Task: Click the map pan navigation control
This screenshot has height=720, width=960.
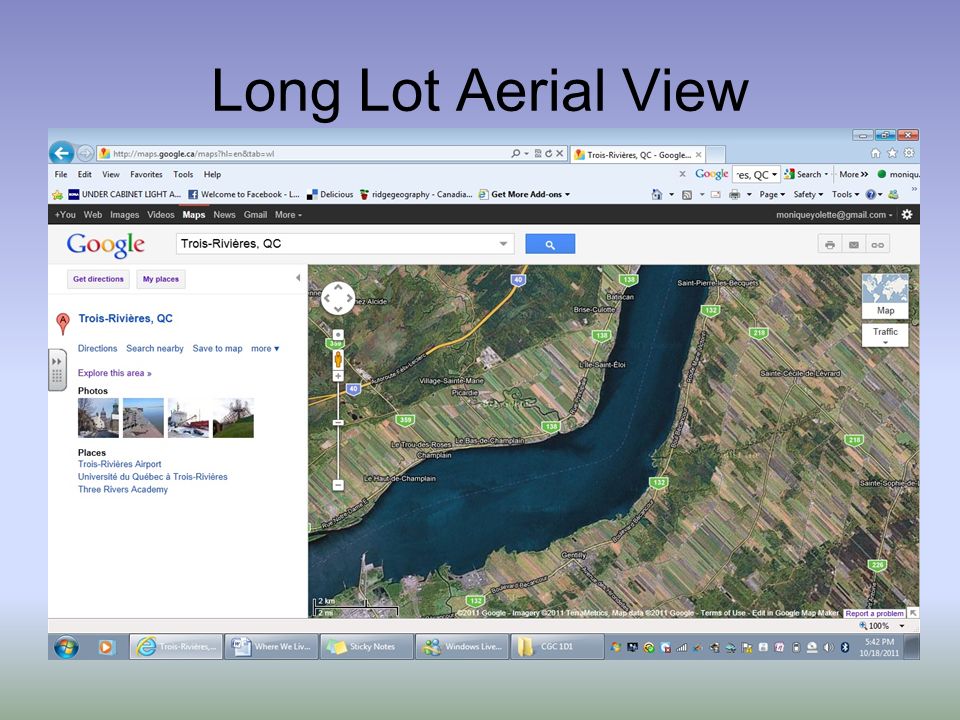Action: (x=338, y=298)
